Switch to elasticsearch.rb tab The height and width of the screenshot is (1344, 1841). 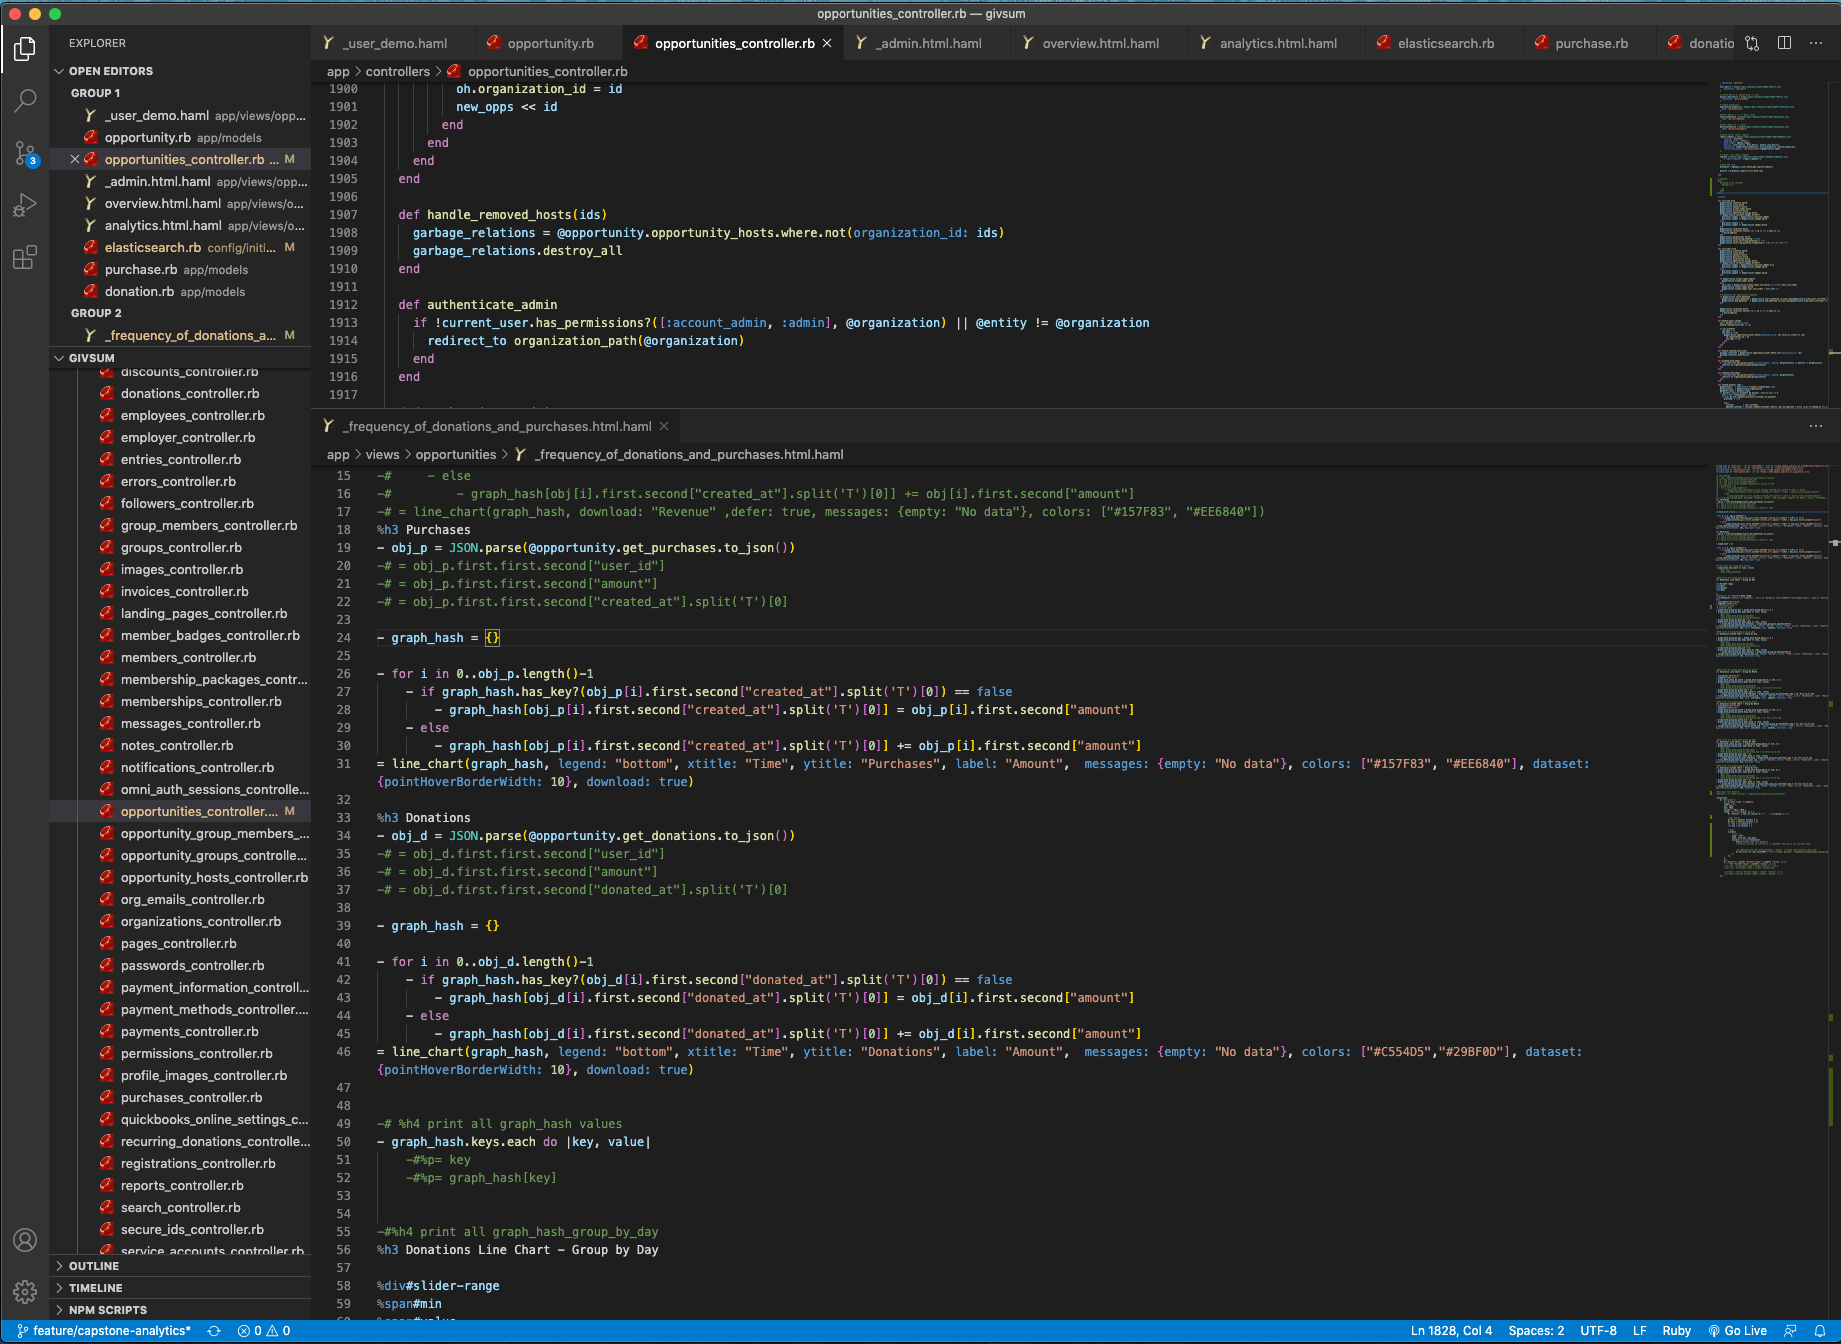(1445, 43)
